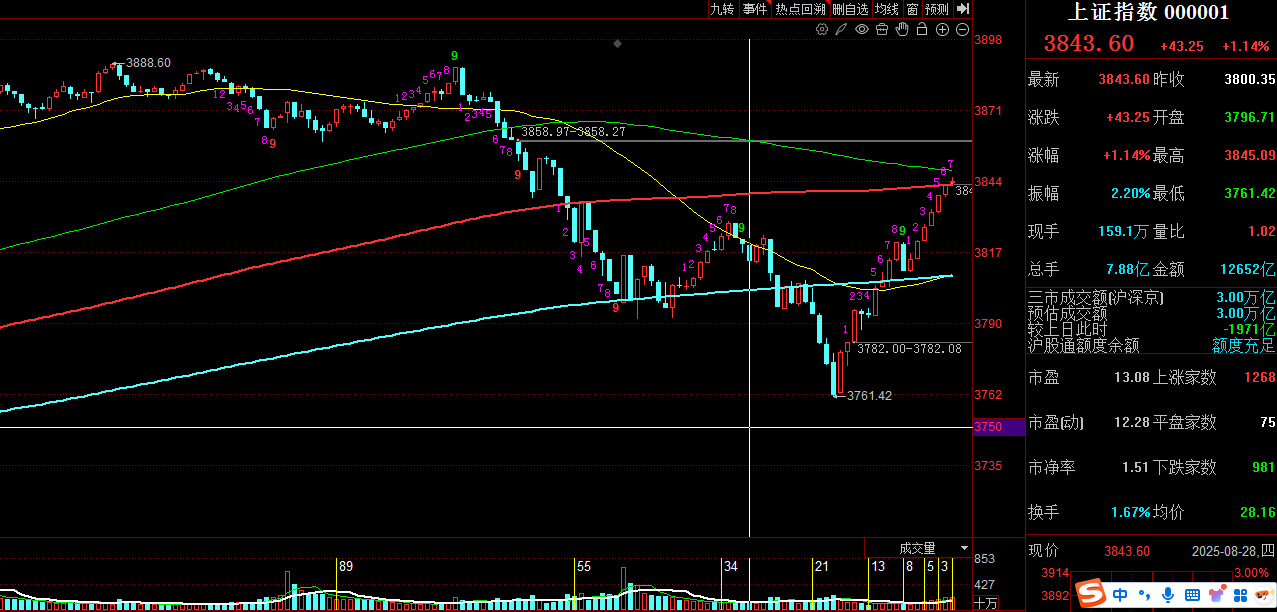Open the 事件 tab
The height and width of the screenshot is (612, 1277).
tap(755, 9)
